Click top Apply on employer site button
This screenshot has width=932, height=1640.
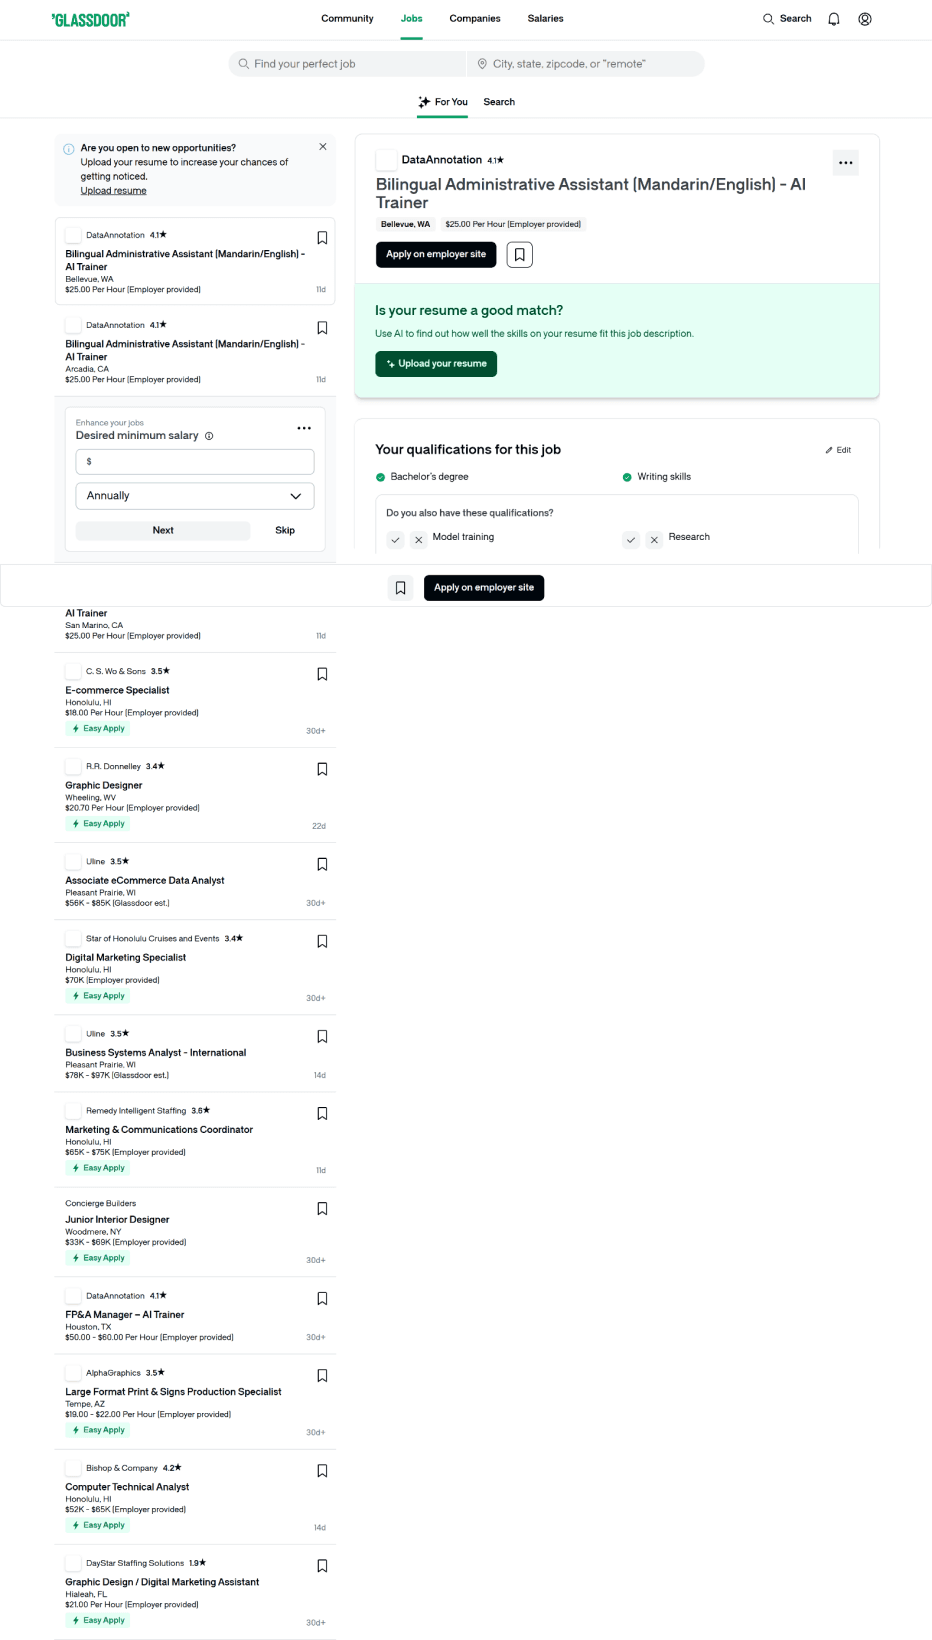(436, 255)
